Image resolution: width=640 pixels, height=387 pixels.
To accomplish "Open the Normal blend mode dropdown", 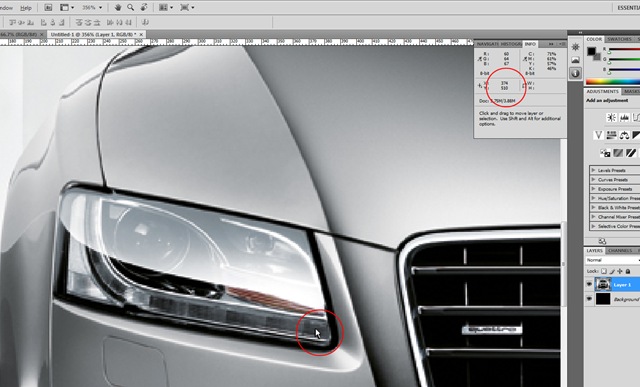I will [x=612, y=260].
